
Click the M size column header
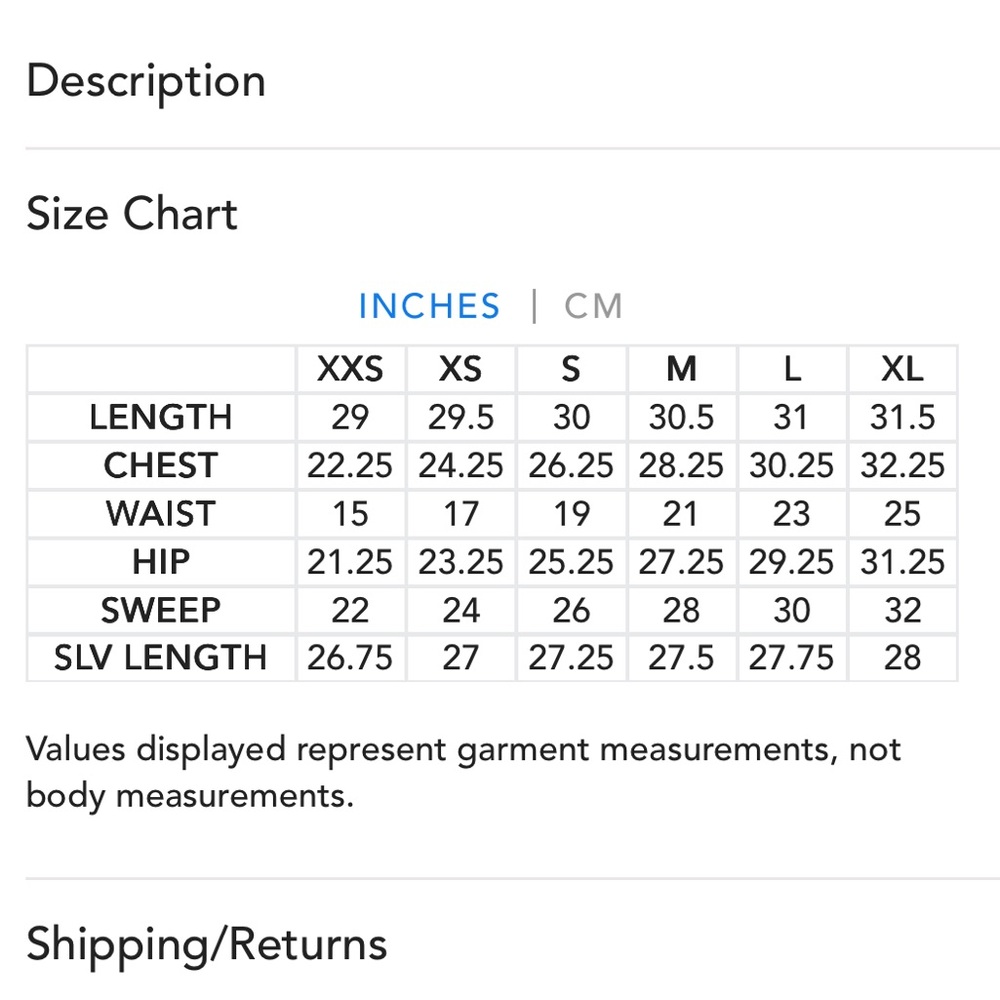coord(681,369)
